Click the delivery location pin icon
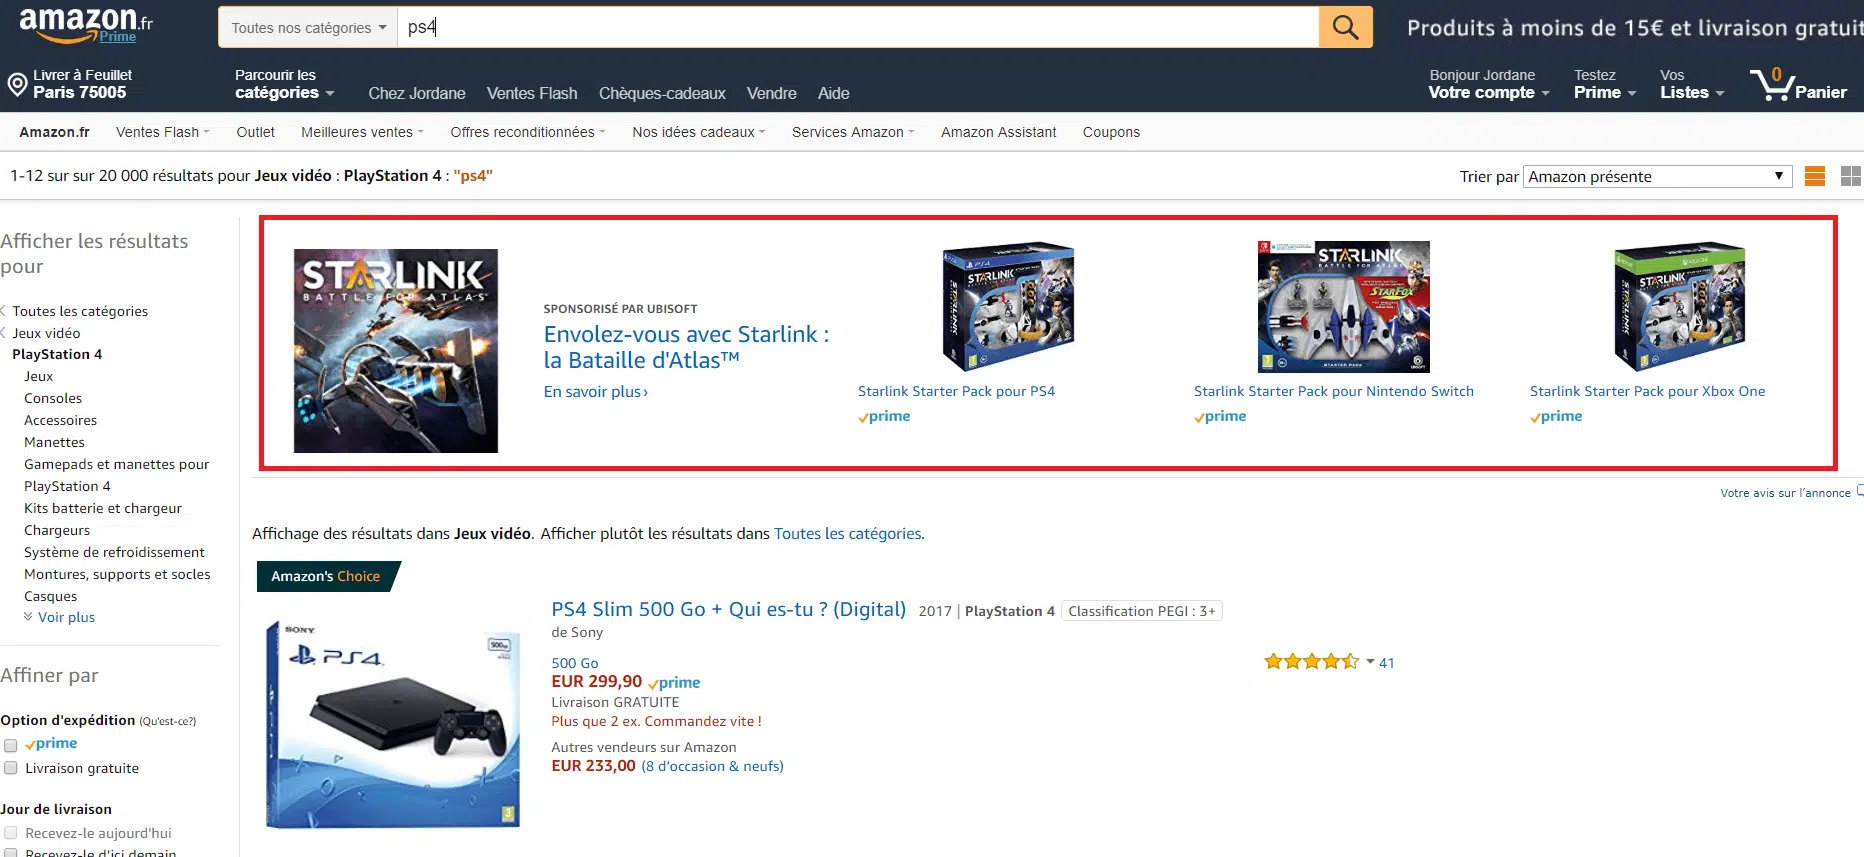1864x857 pixels. coord(16,84)
